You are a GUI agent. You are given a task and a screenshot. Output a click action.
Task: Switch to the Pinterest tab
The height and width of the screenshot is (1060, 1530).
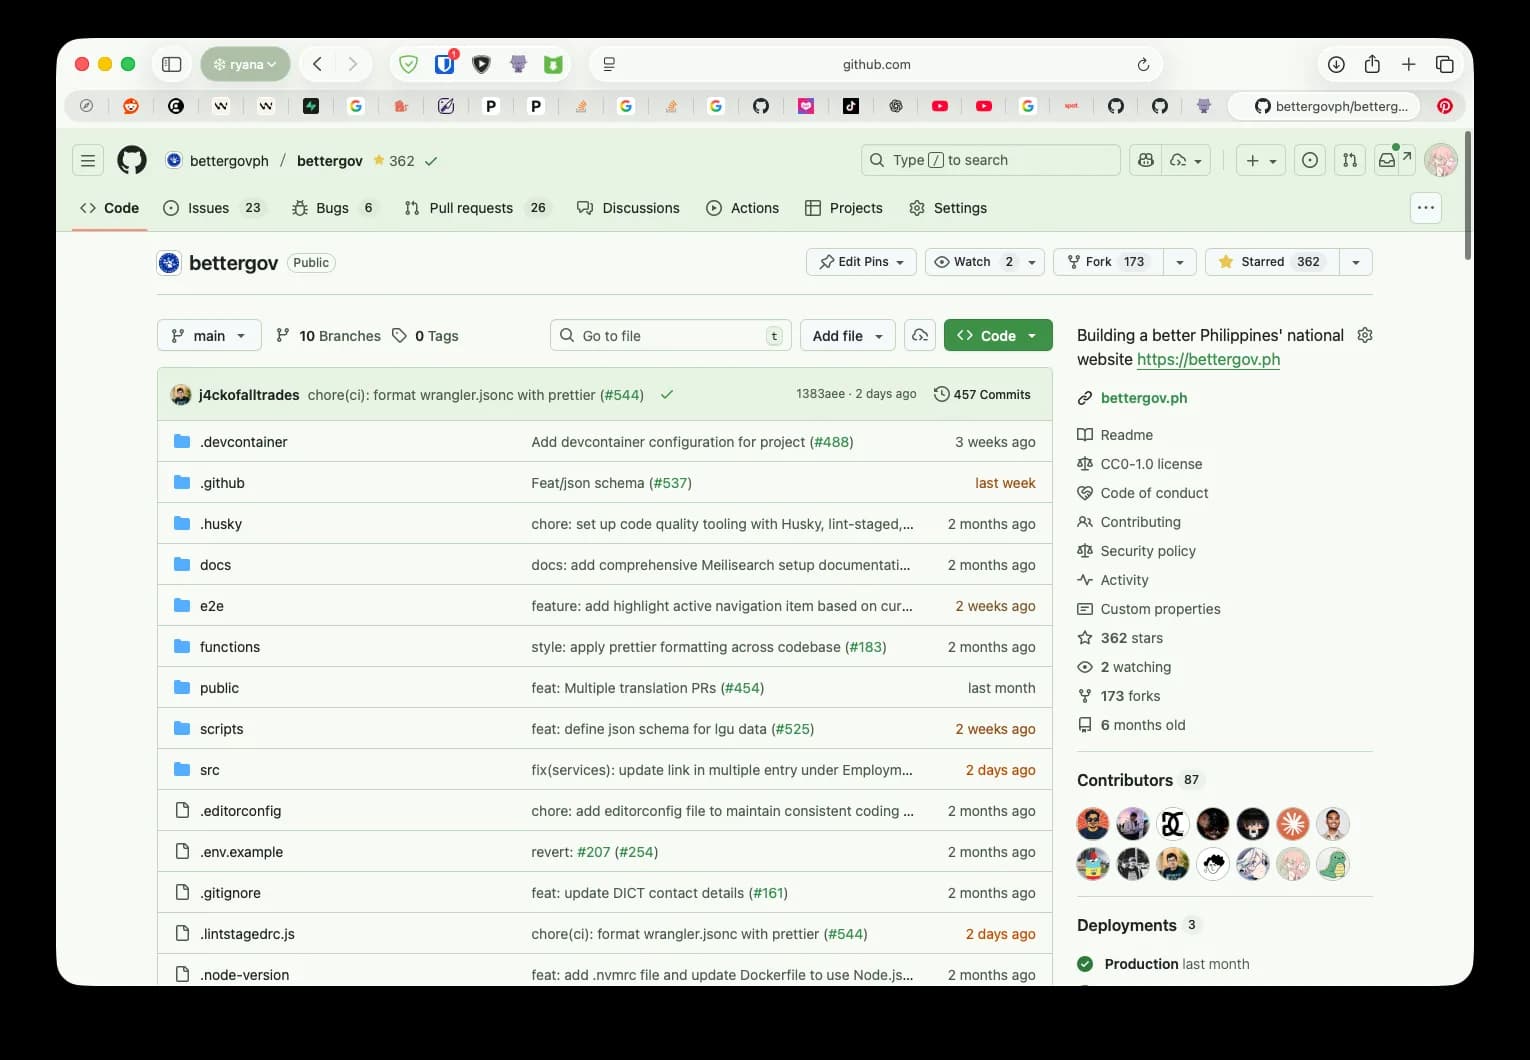[1444, 106]
